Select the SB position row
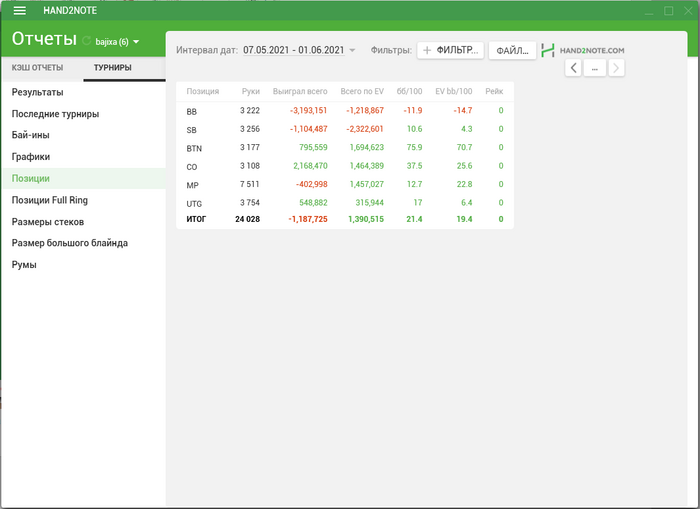This screenshot has height=509, width=700. tap(345, 129)
